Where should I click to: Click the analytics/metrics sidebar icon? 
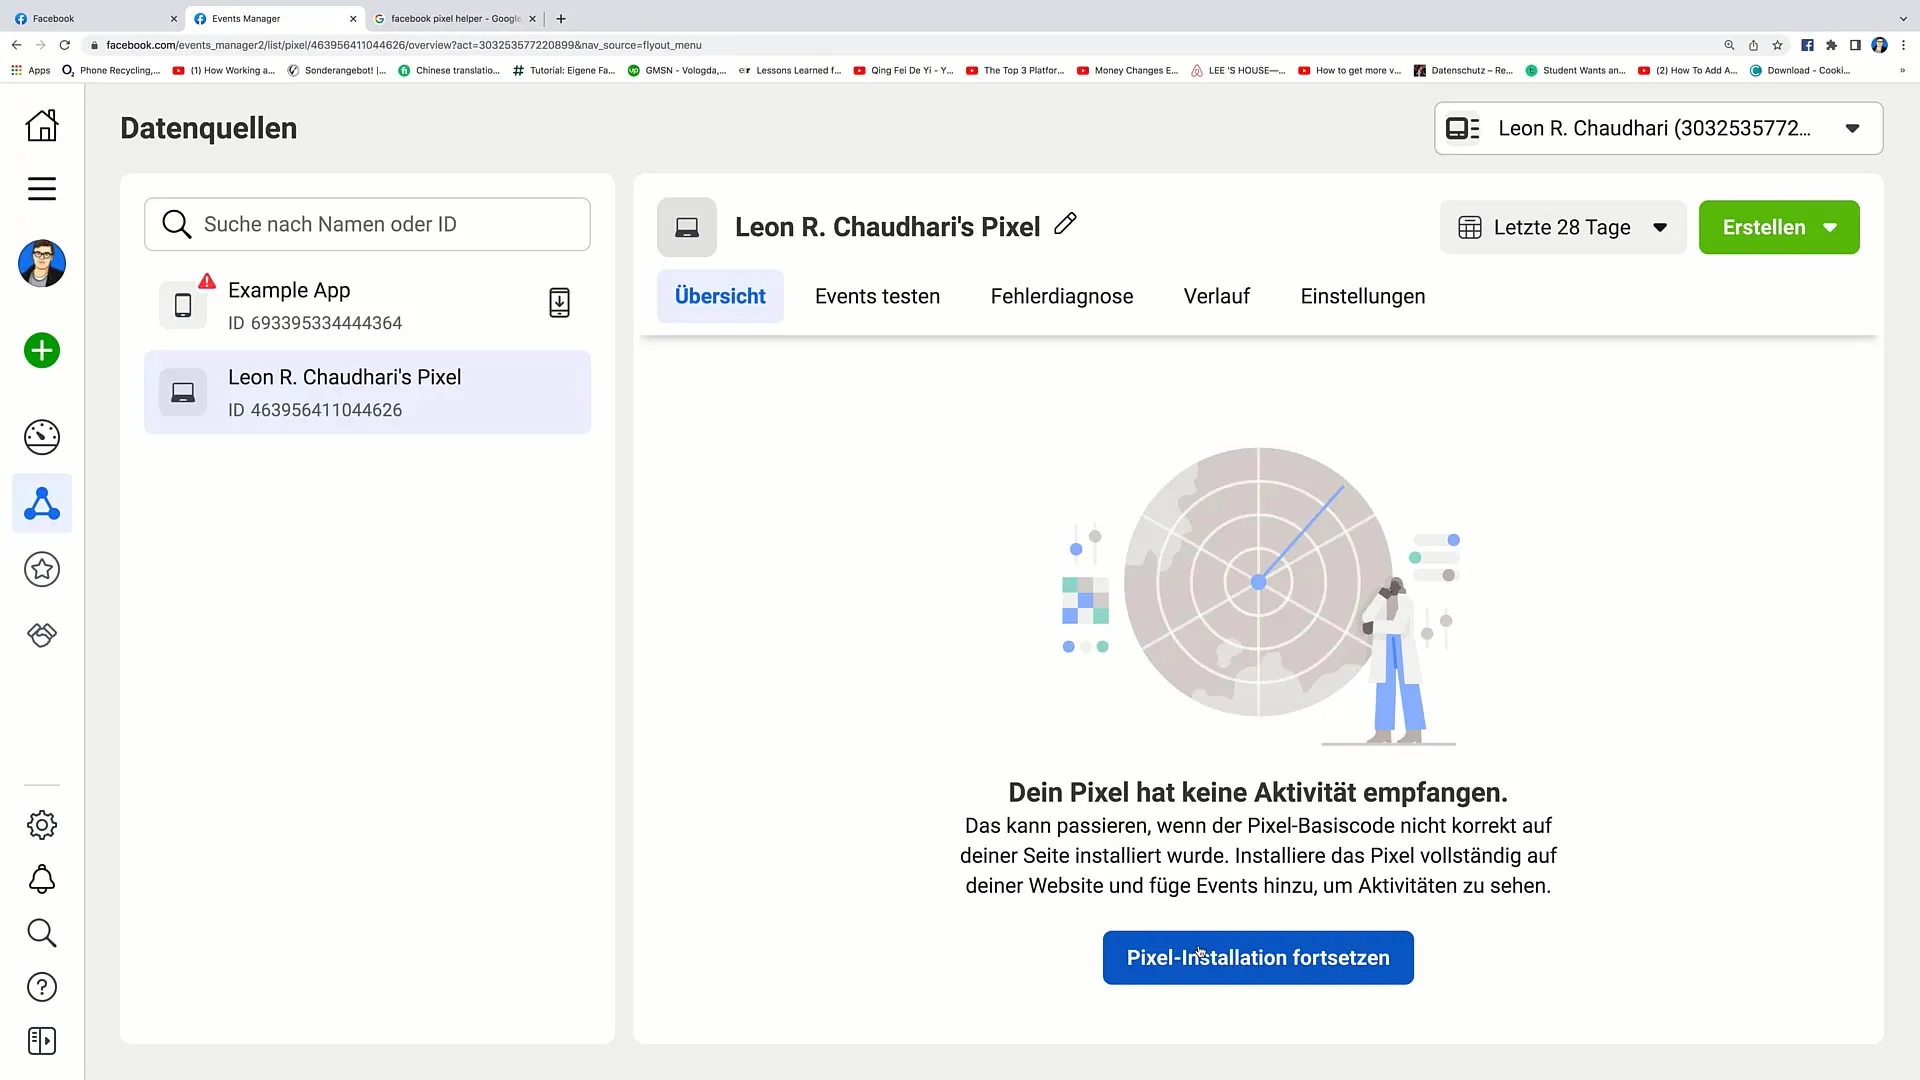(41, 436)
